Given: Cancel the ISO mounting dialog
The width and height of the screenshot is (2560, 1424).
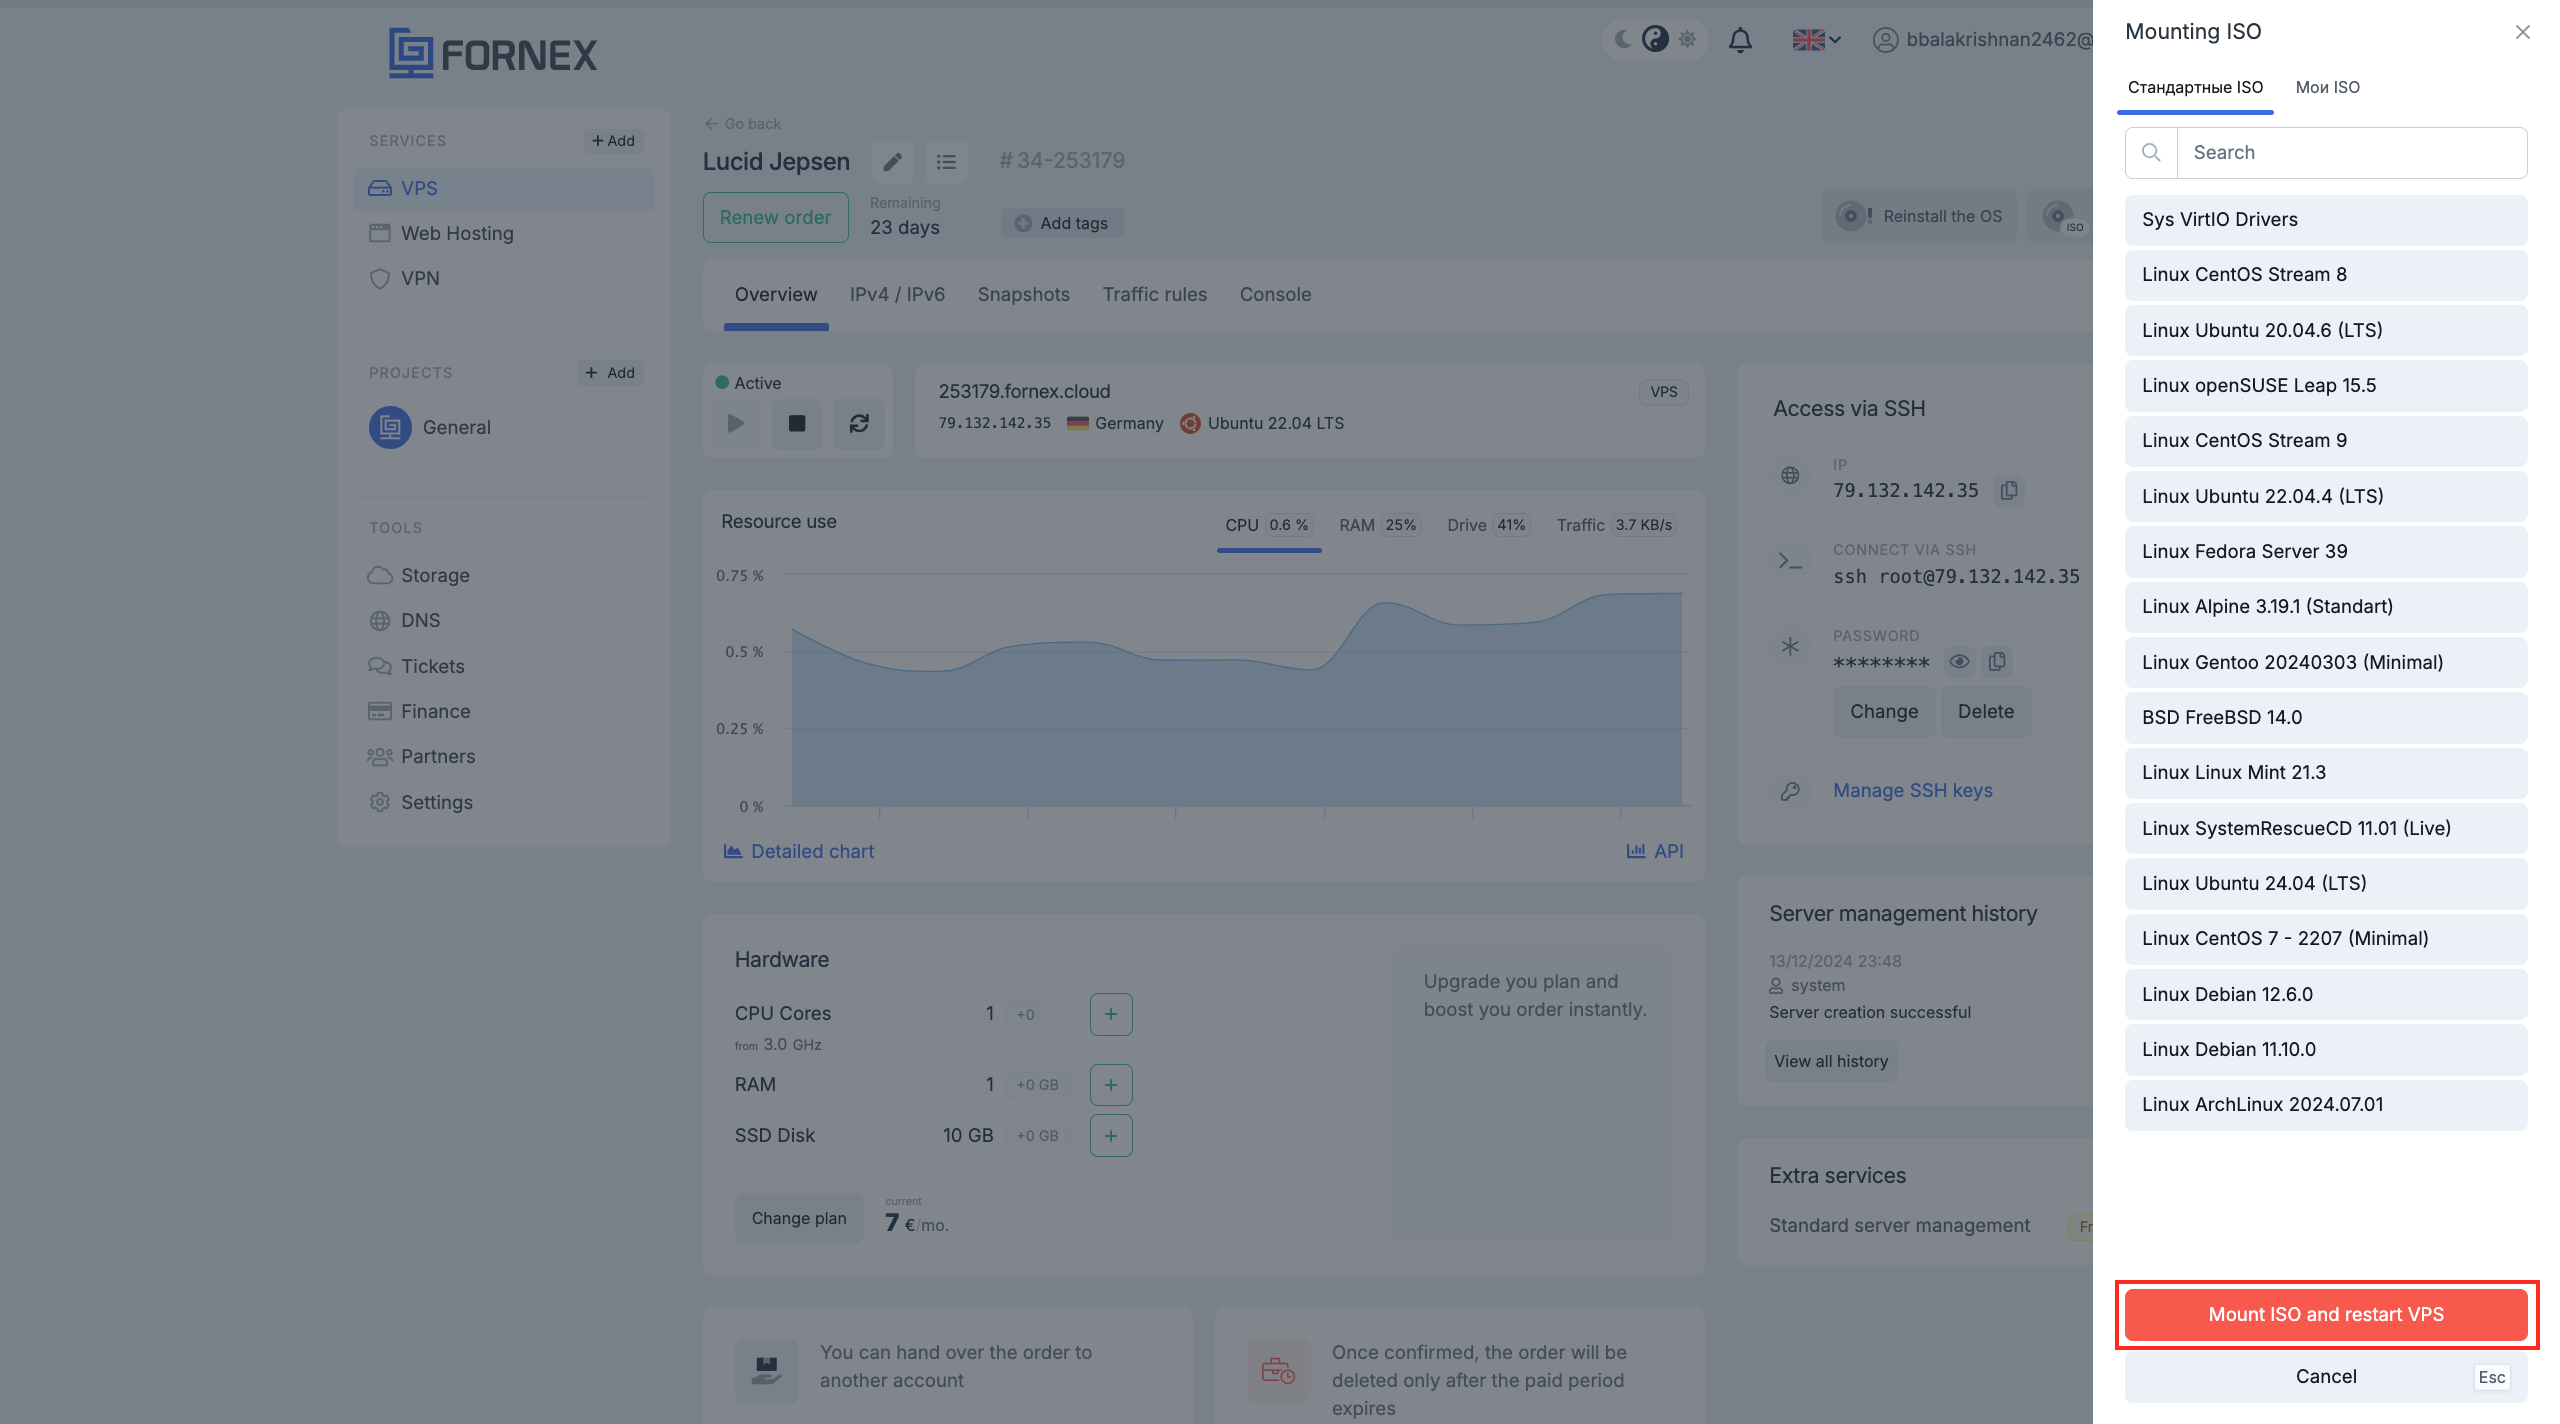Looking at the screenshot, I should pyautogui.click(x=2326, y=1377).
